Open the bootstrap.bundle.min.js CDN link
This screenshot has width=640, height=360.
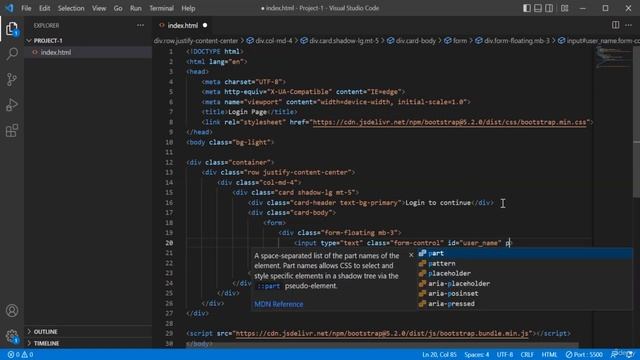point(383,333)
